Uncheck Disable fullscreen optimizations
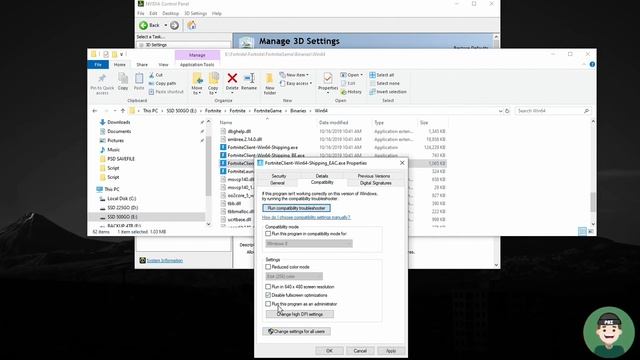Viewport: 640px width, 360px height. pyautogui.click(x=268, y=295)
